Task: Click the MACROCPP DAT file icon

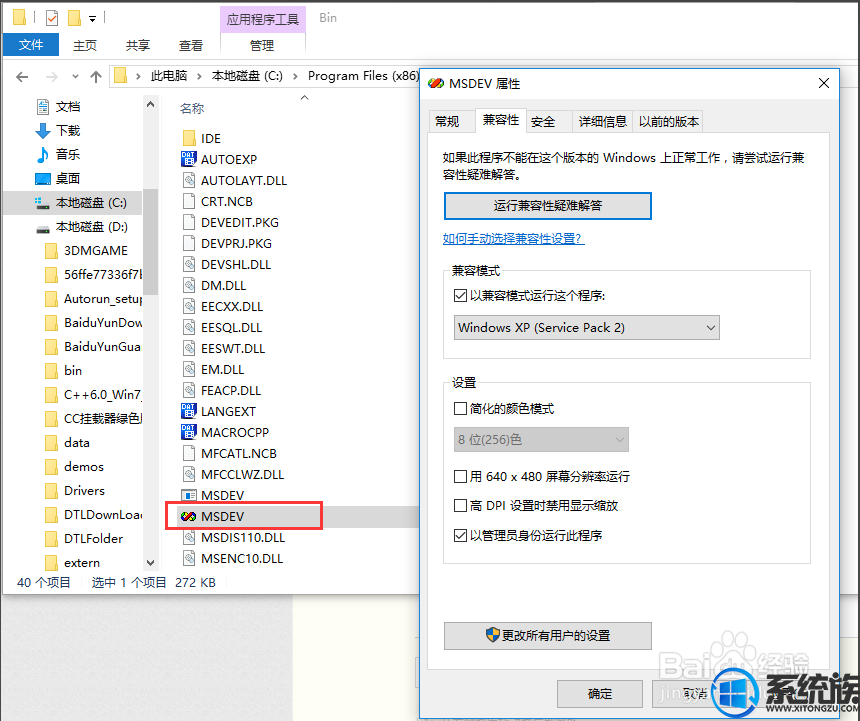Action: (189, 432)
